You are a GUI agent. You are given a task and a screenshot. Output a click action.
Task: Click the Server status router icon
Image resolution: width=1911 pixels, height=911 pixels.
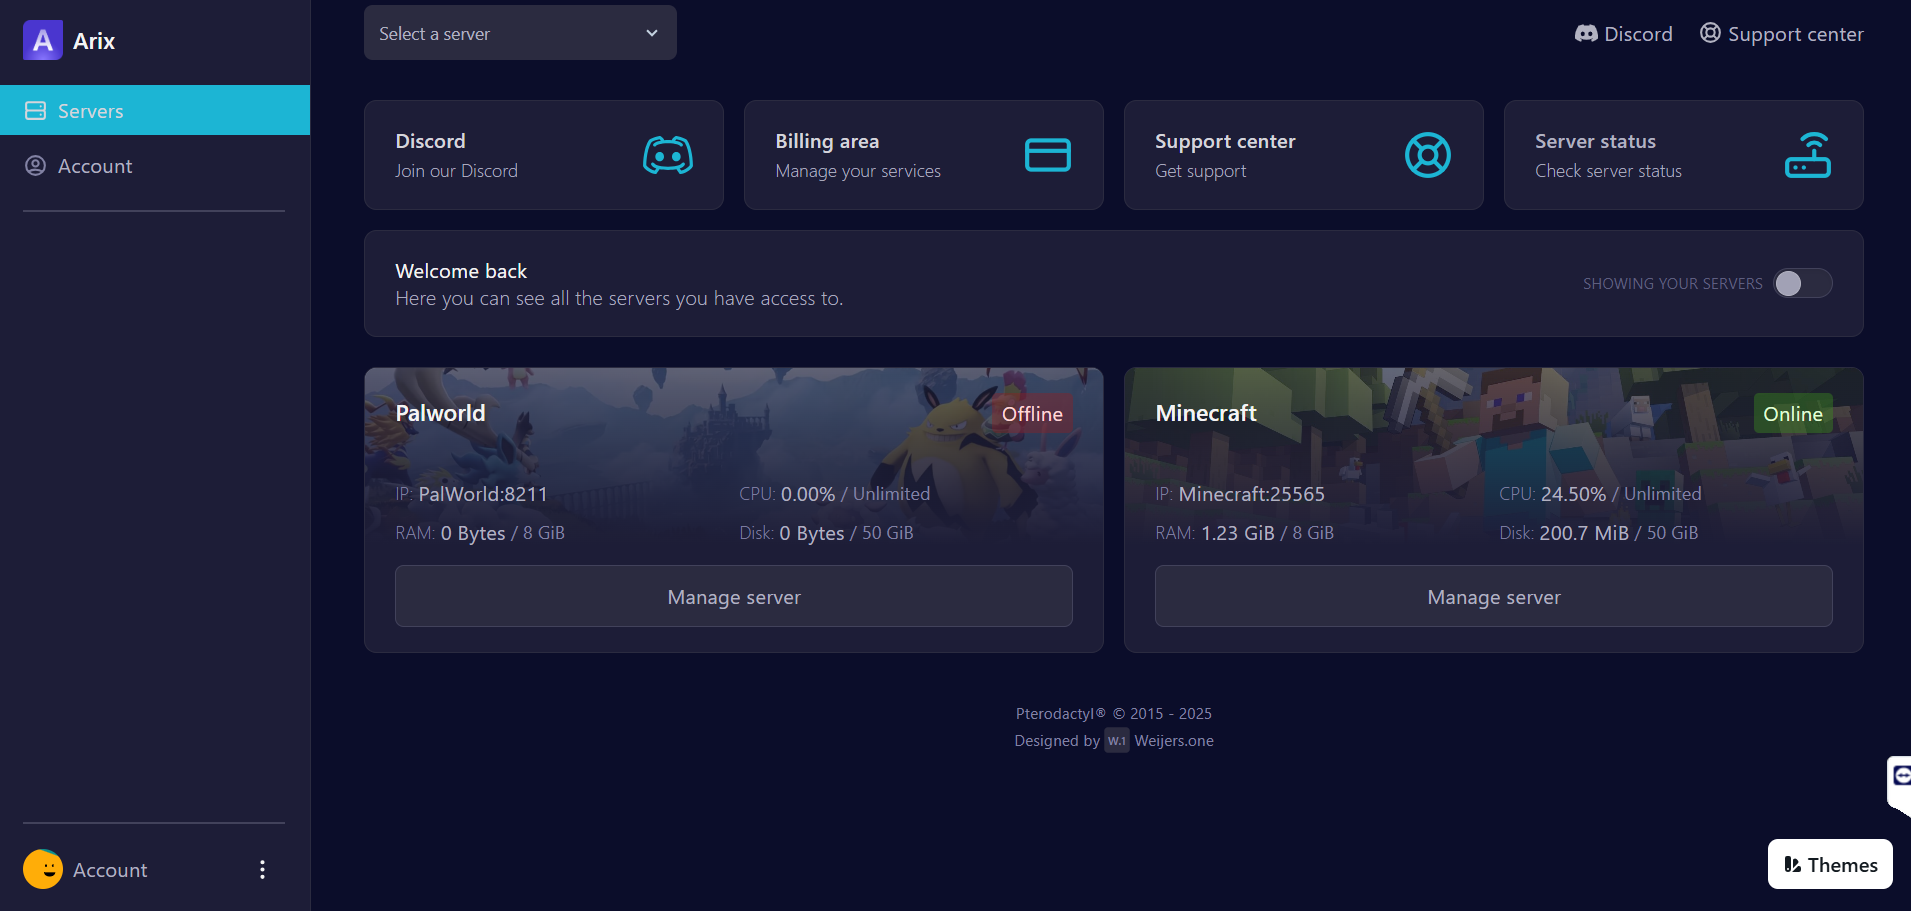pyautogui.click(x=1807, y=155)
